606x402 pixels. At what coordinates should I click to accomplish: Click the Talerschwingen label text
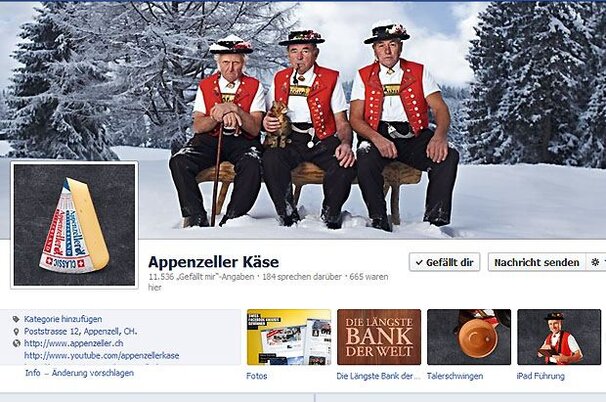[x=455, y=376]
